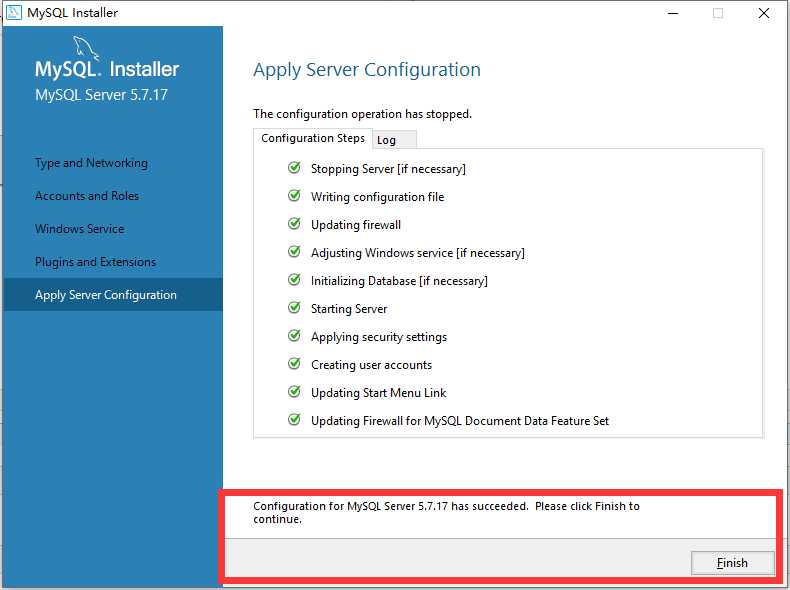
Task: Click MySQL Installer title bar app icon
Action: (14, 13)
